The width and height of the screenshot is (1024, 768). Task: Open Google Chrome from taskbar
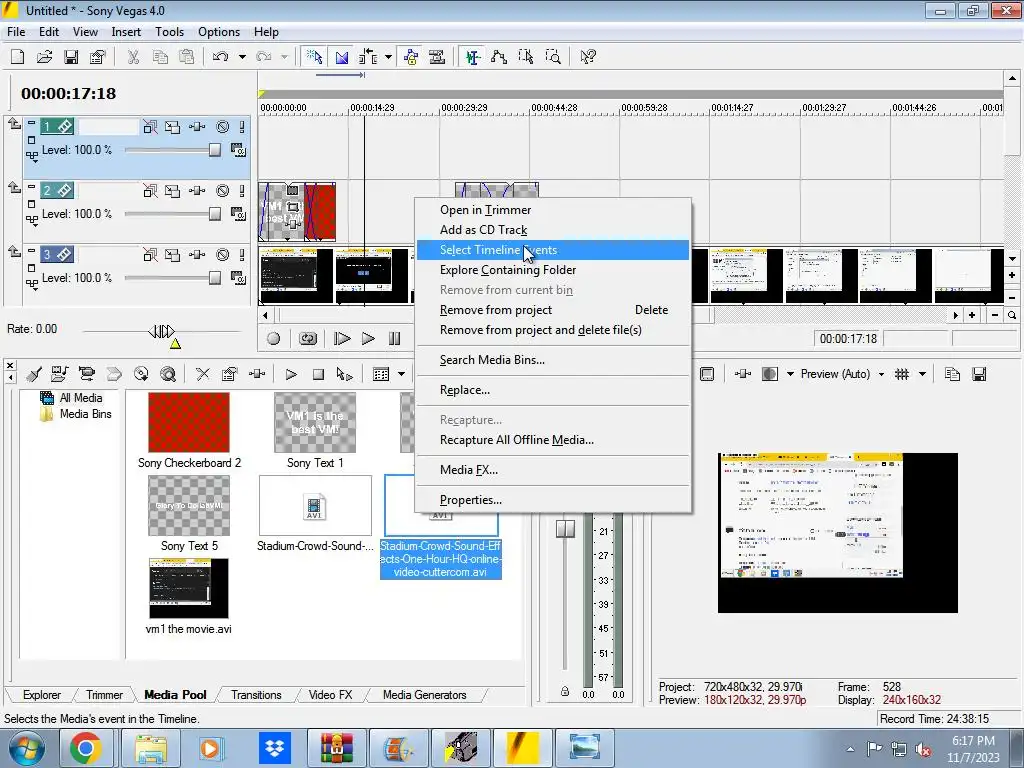(x=86, y=748)
